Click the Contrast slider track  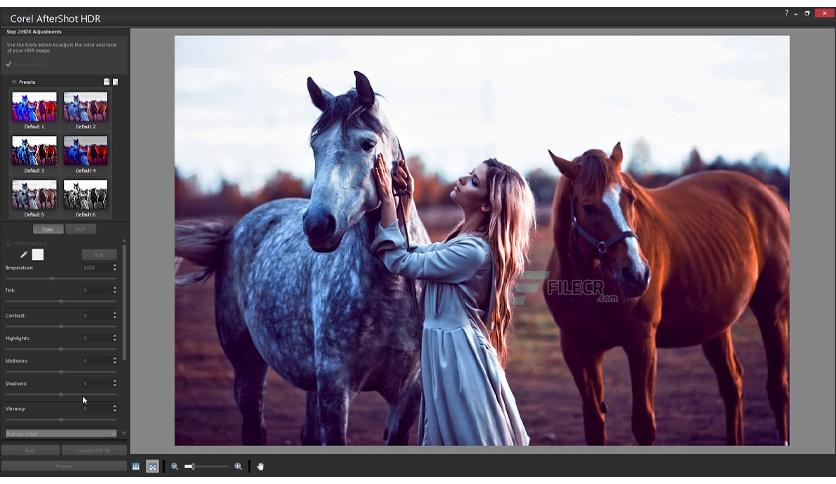[x=61, y=326]
